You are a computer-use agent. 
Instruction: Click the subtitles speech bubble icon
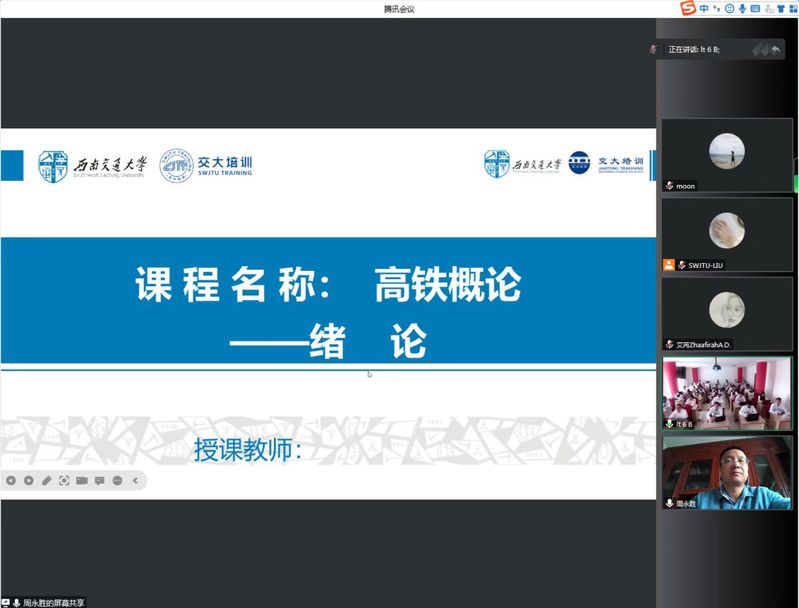(100, 481)
